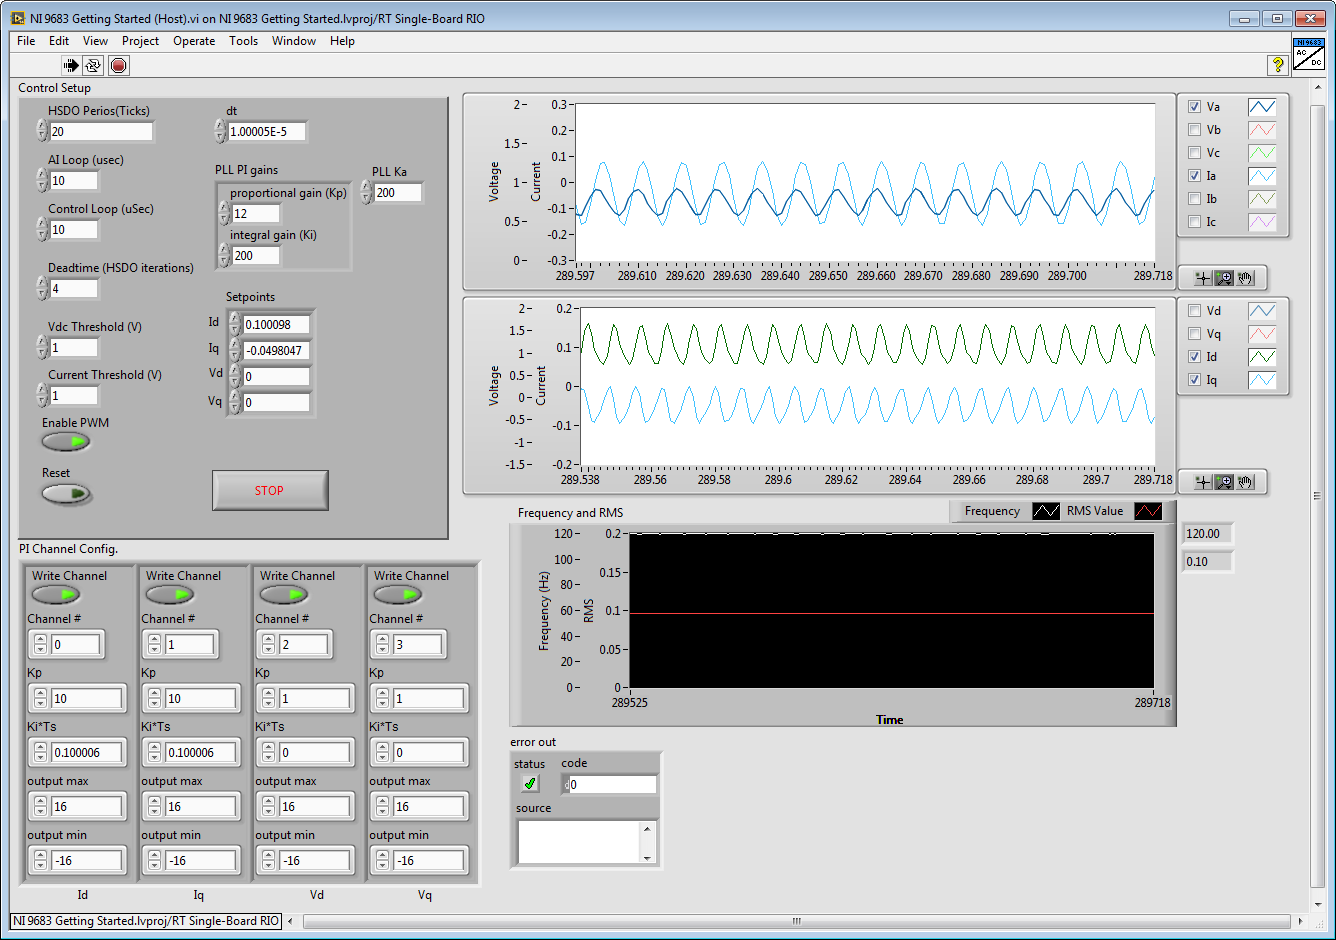The width and height of the screenshot is (1336, 940).
Task: Click the Current Threshold (V) input field
Action: coord(73,396)
